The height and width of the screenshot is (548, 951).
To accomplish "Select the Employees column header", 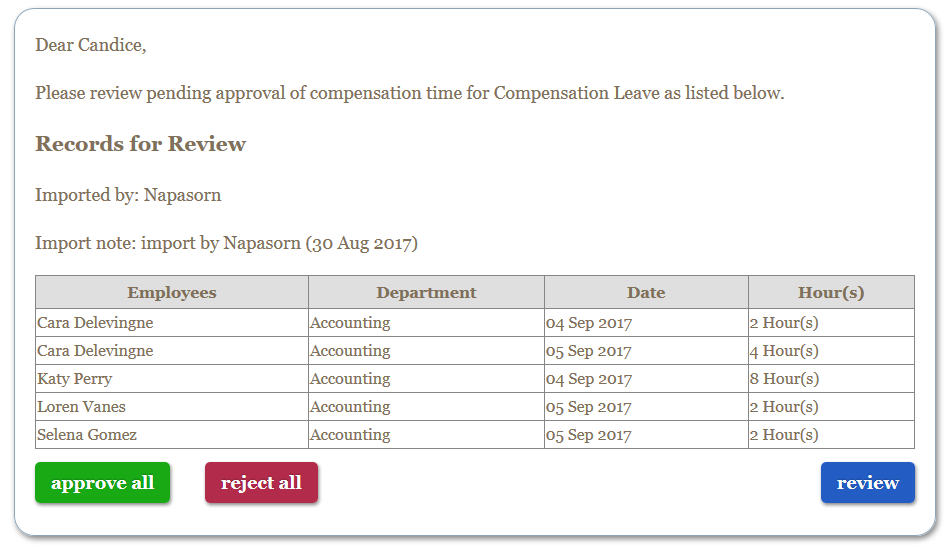I will point(172,292).
